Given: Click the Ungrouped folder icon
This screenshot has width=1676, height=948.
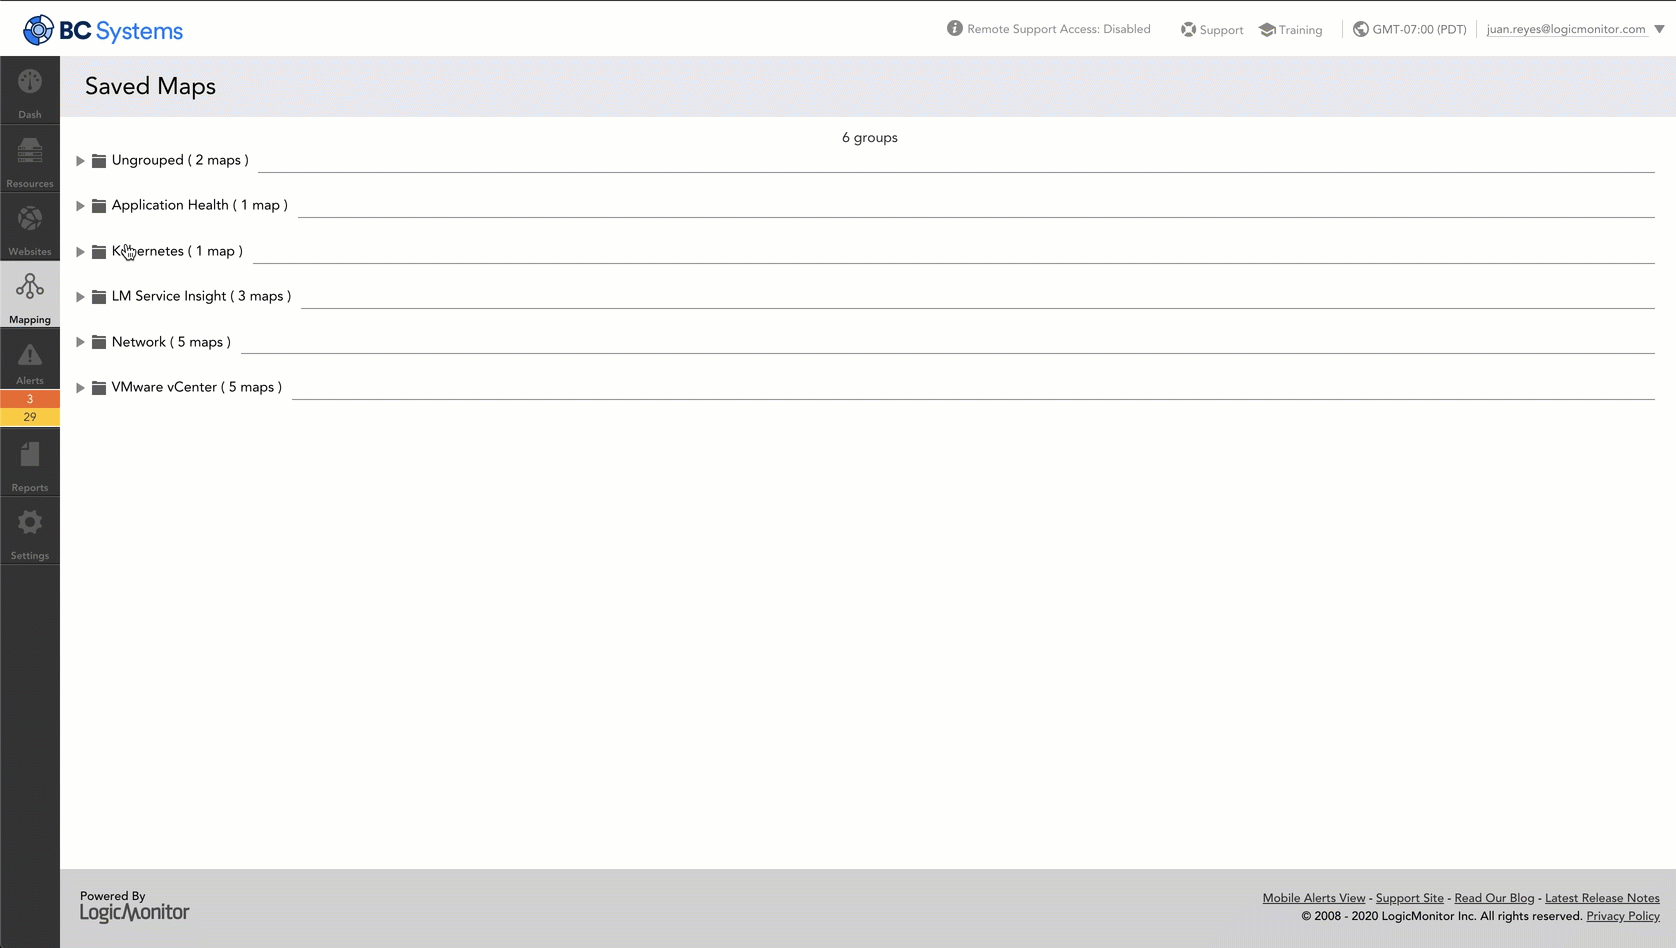Looking at the screenshot, I should 99,161.
